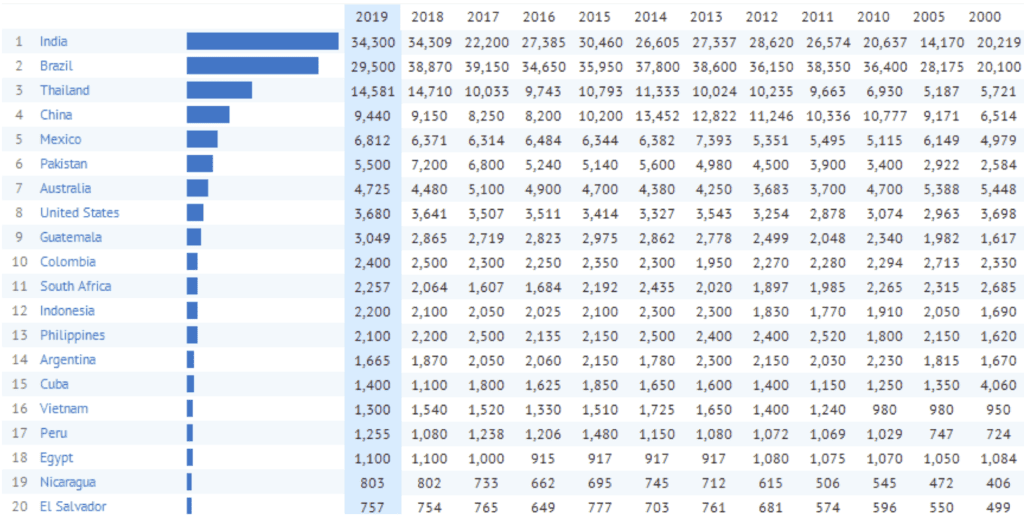Open the United States link
The width and height of the screenshot is (1024, 517).
coord(79,213)
